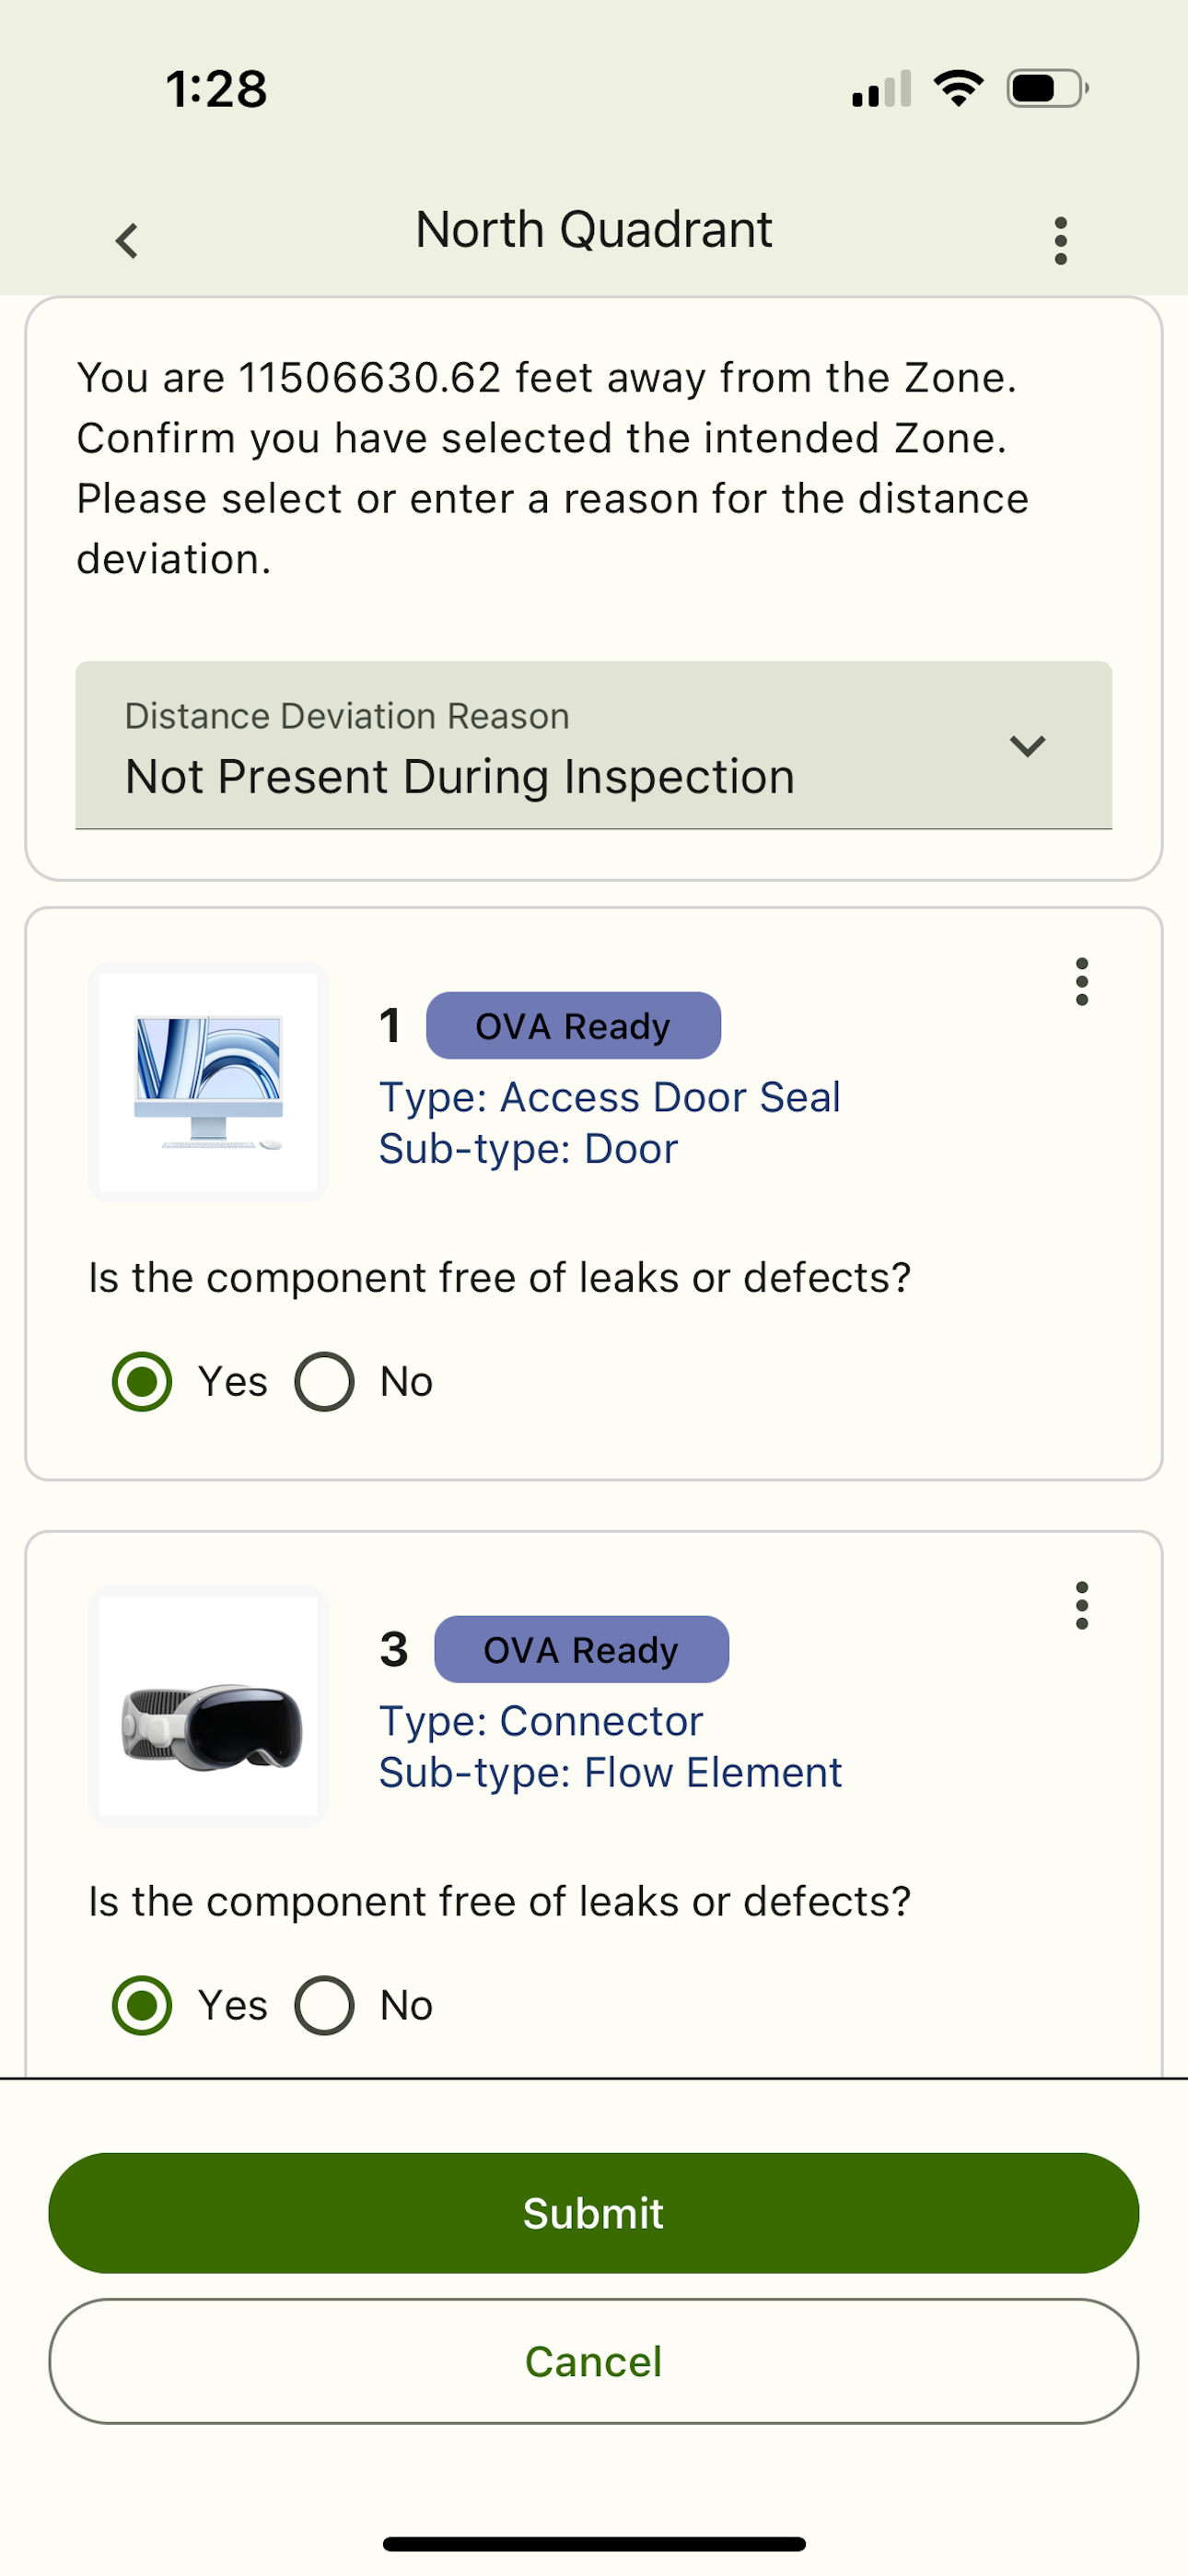View the headset thumbnail for component 3
The width and height of the screenshot is (1188, 2576).
[209, 1706]
